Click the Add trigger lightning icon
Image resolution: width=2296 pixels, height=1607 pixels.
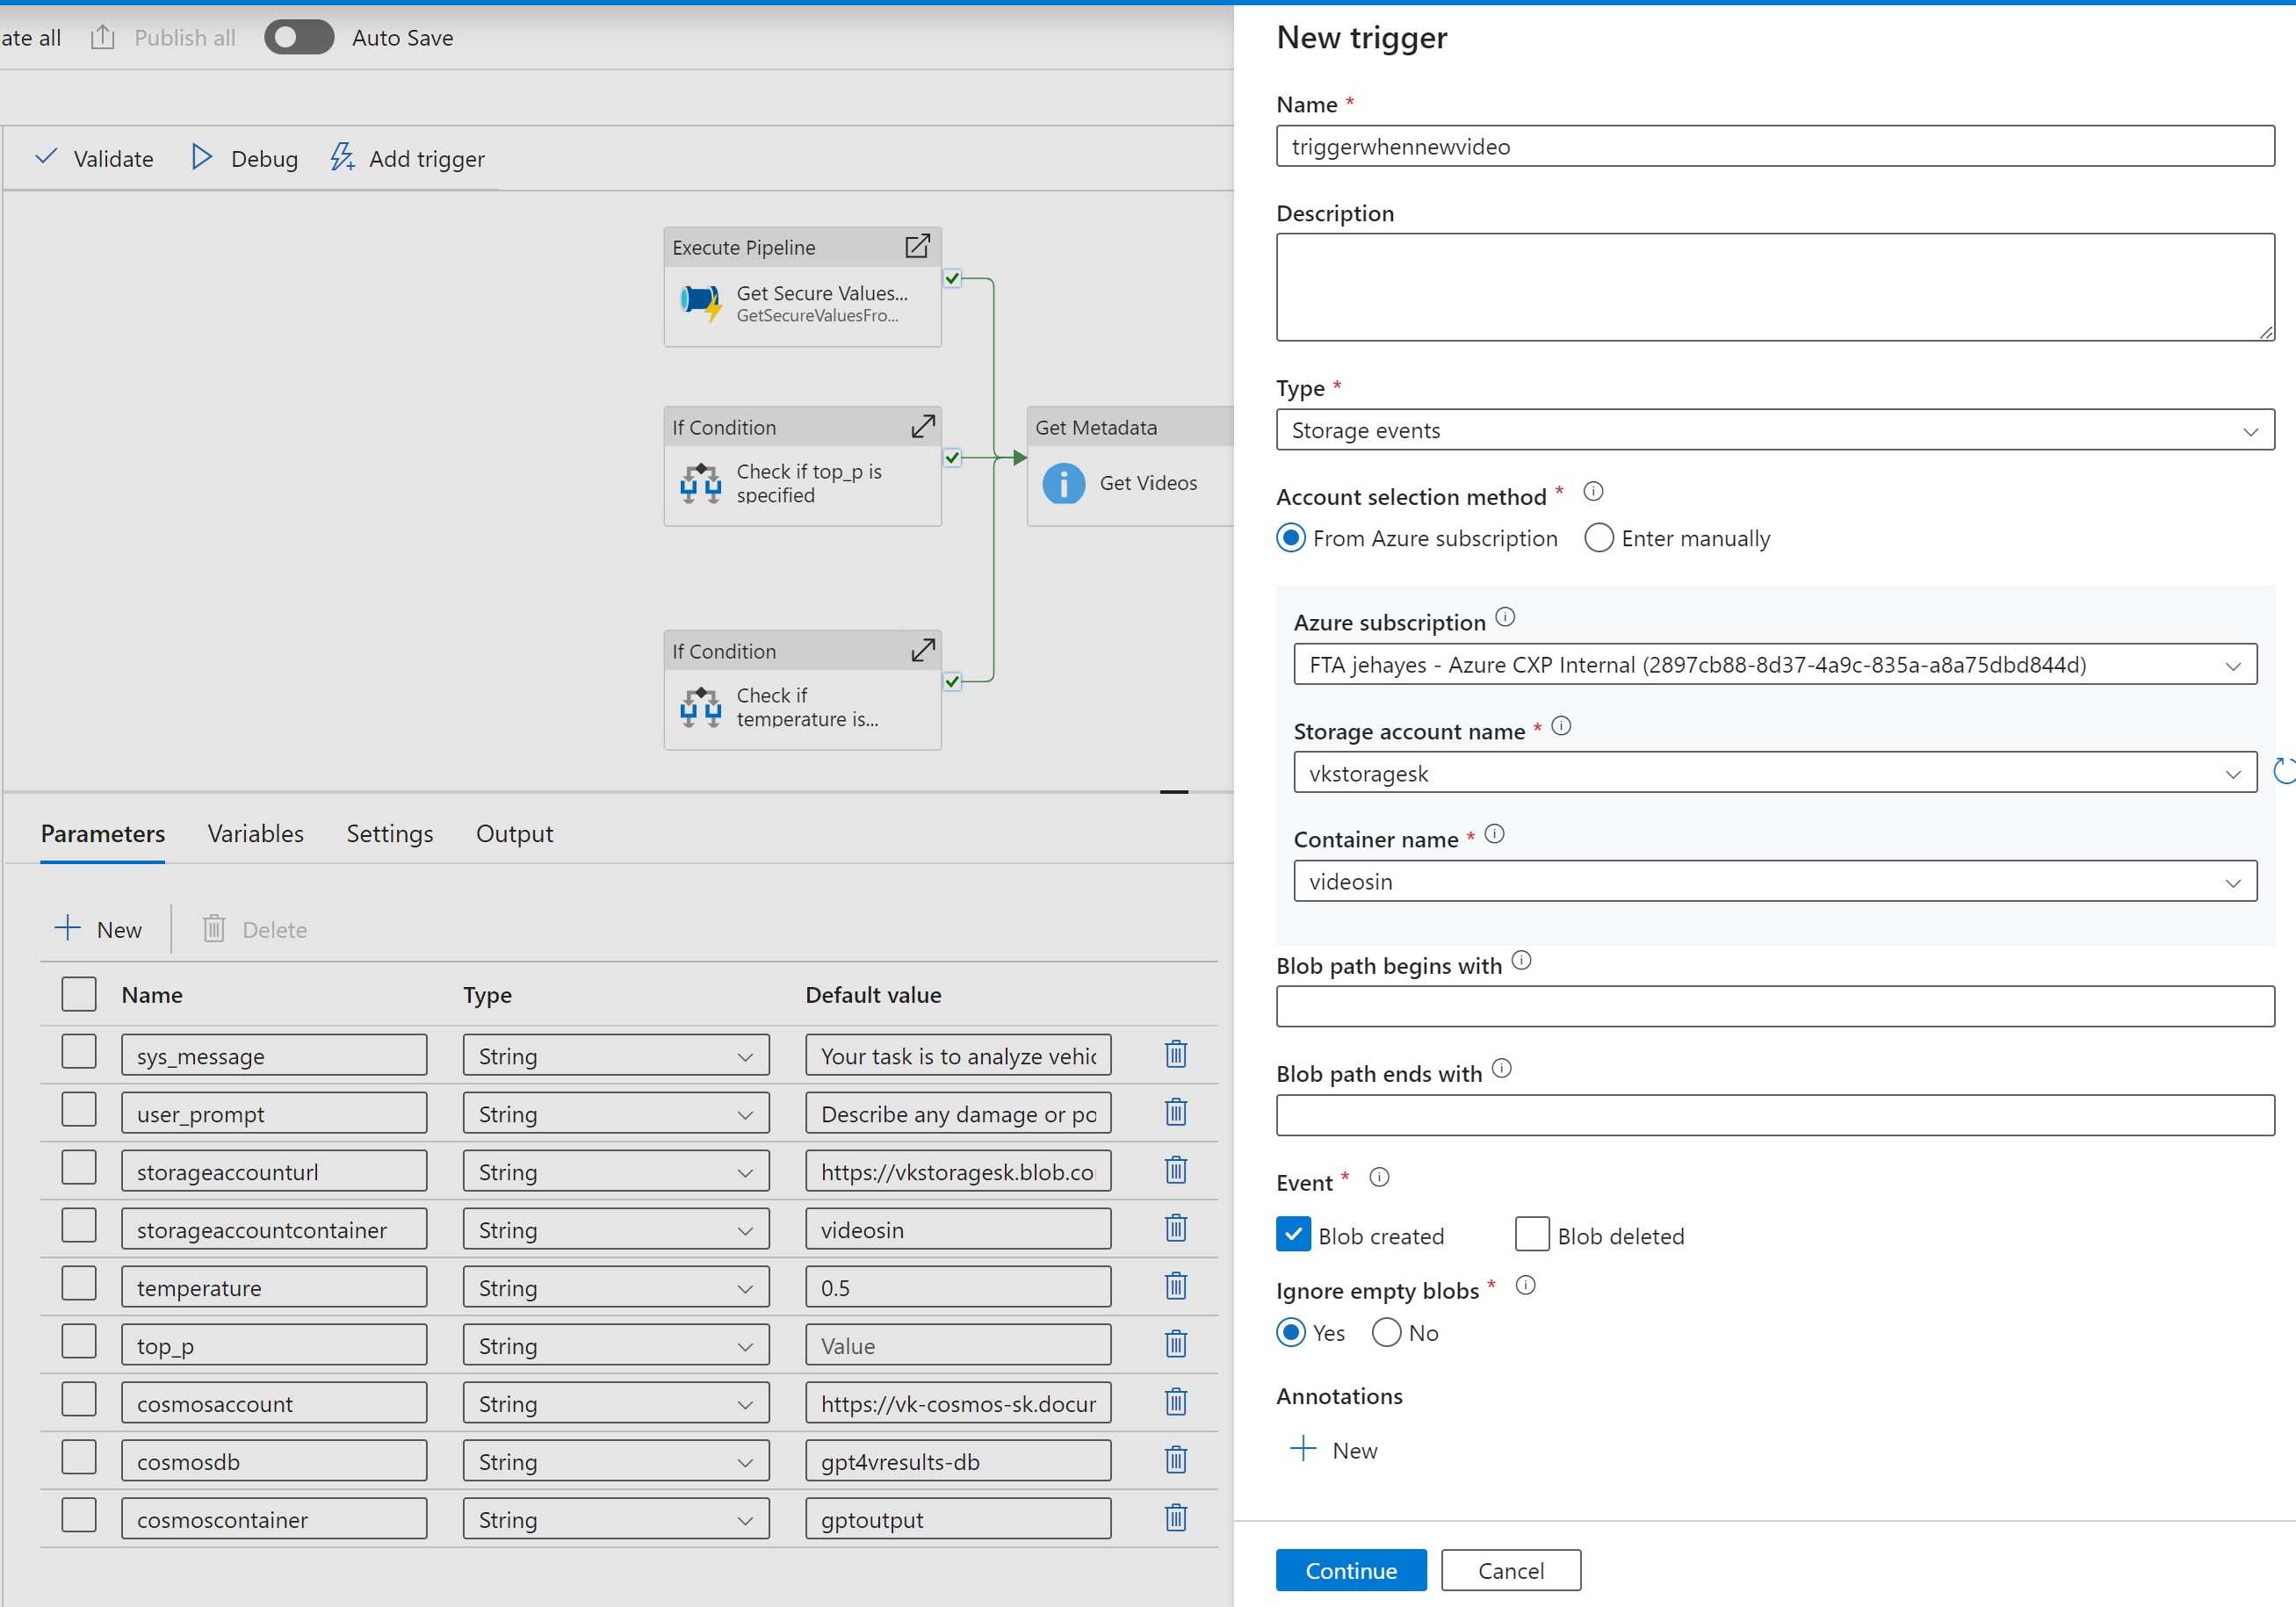342,157
